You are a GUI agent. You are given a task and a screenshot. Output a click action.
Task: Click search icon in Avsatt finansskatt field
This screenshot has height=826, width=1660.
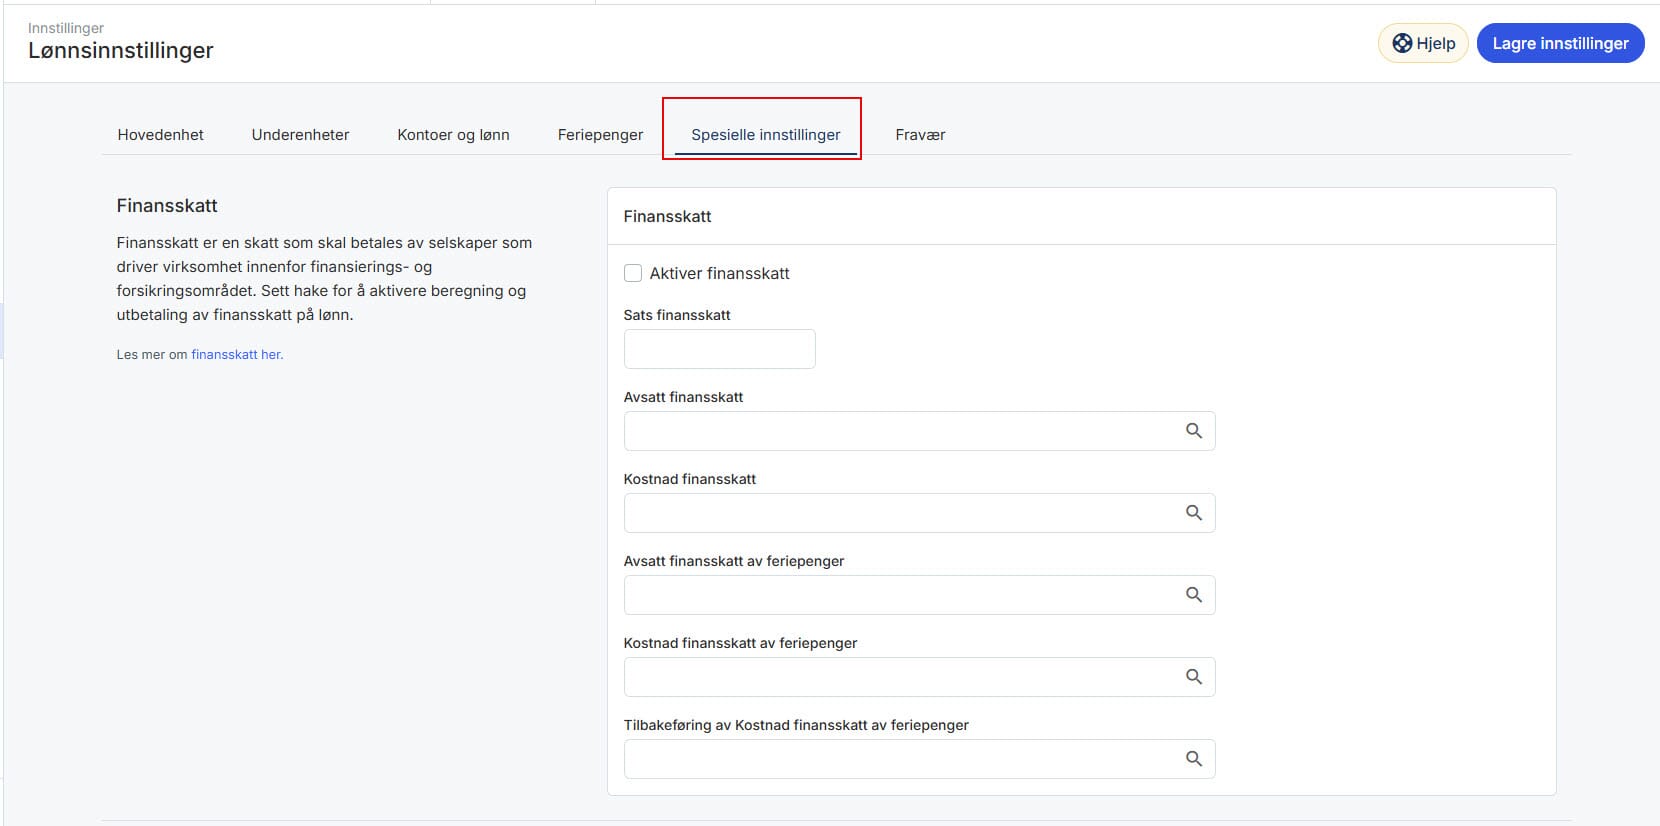pos(1193,431)
